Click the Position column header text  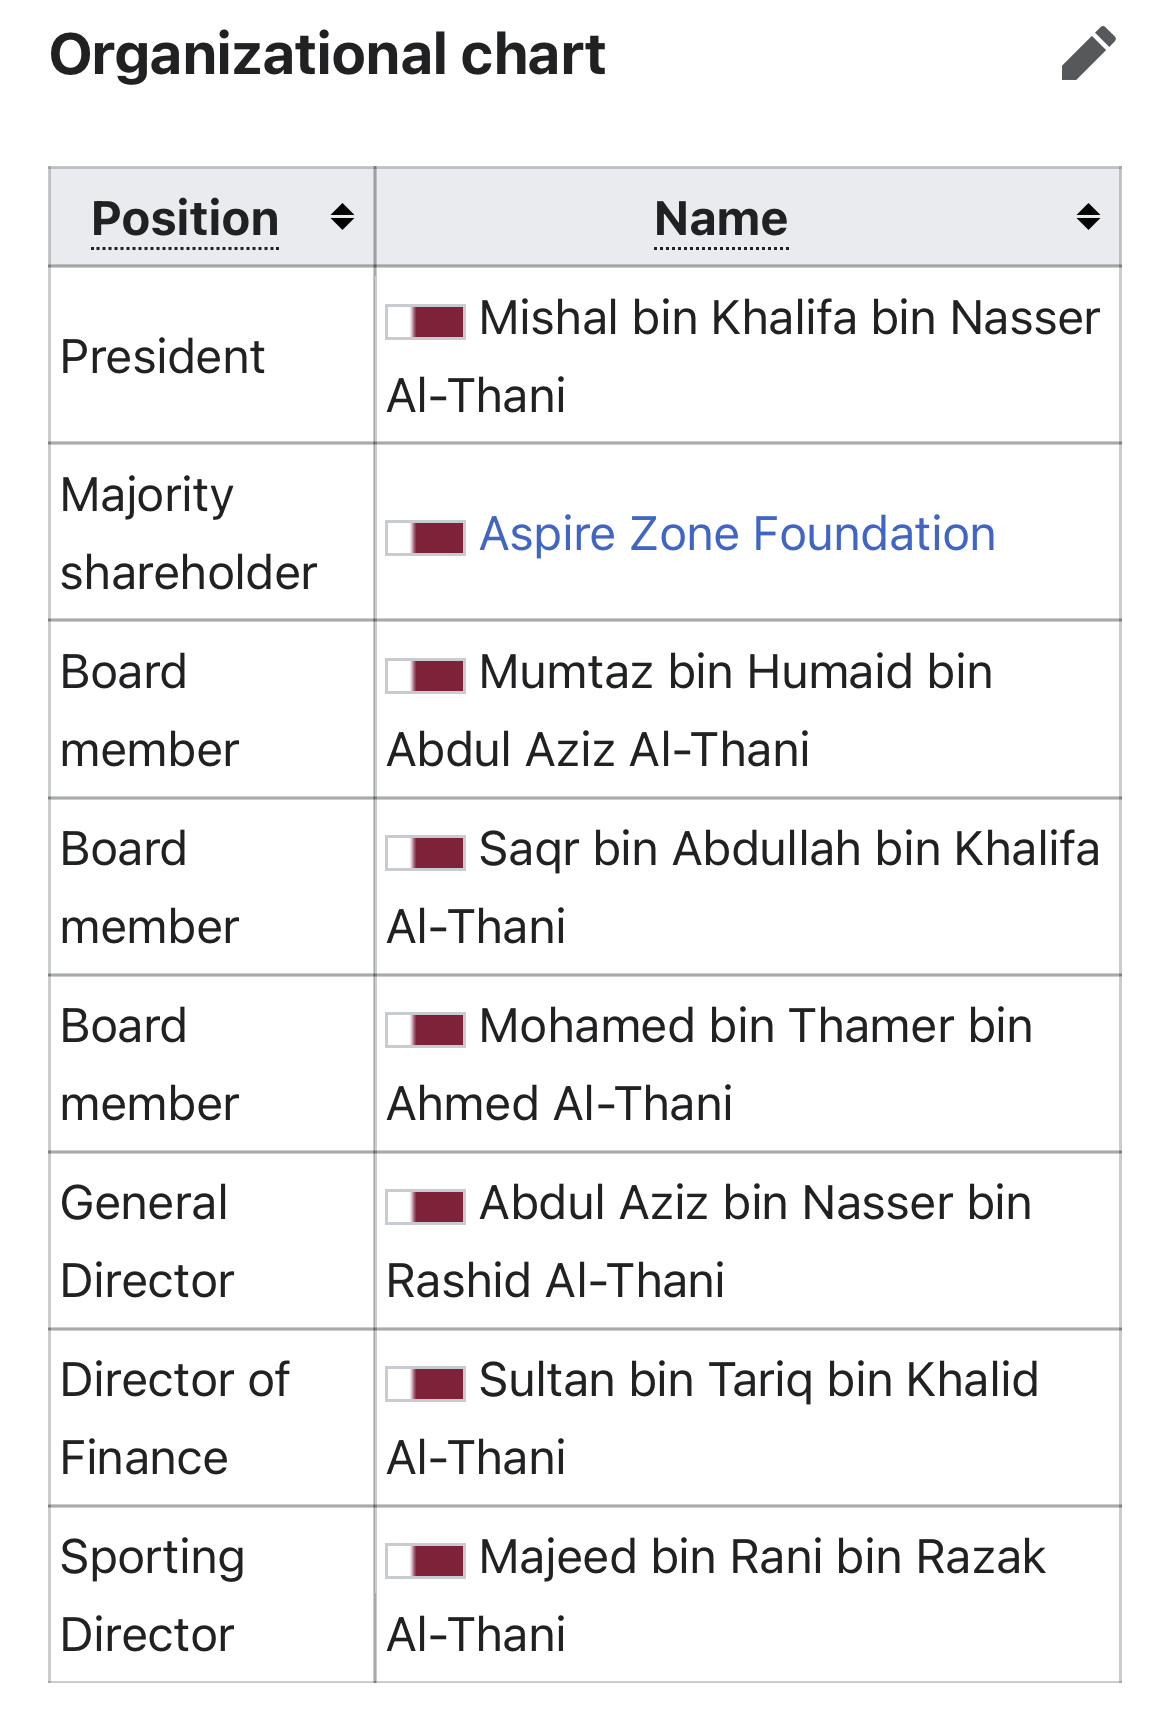click(185, 218)
